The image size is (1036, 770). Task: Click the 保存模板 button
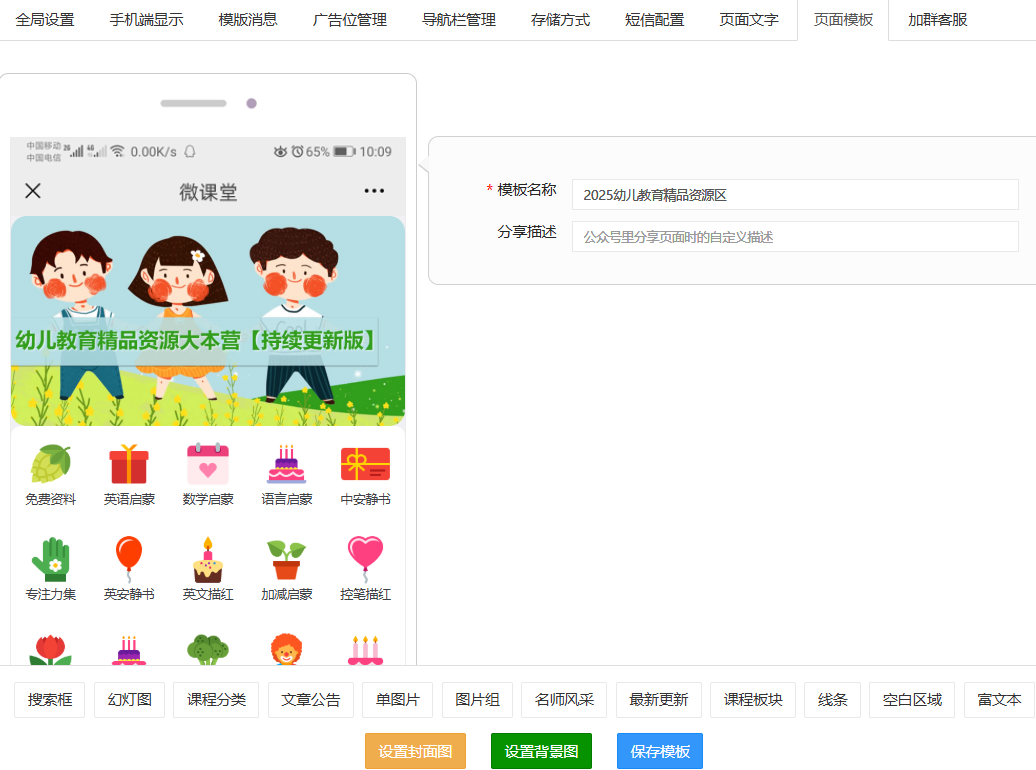[x=659, y=751]
